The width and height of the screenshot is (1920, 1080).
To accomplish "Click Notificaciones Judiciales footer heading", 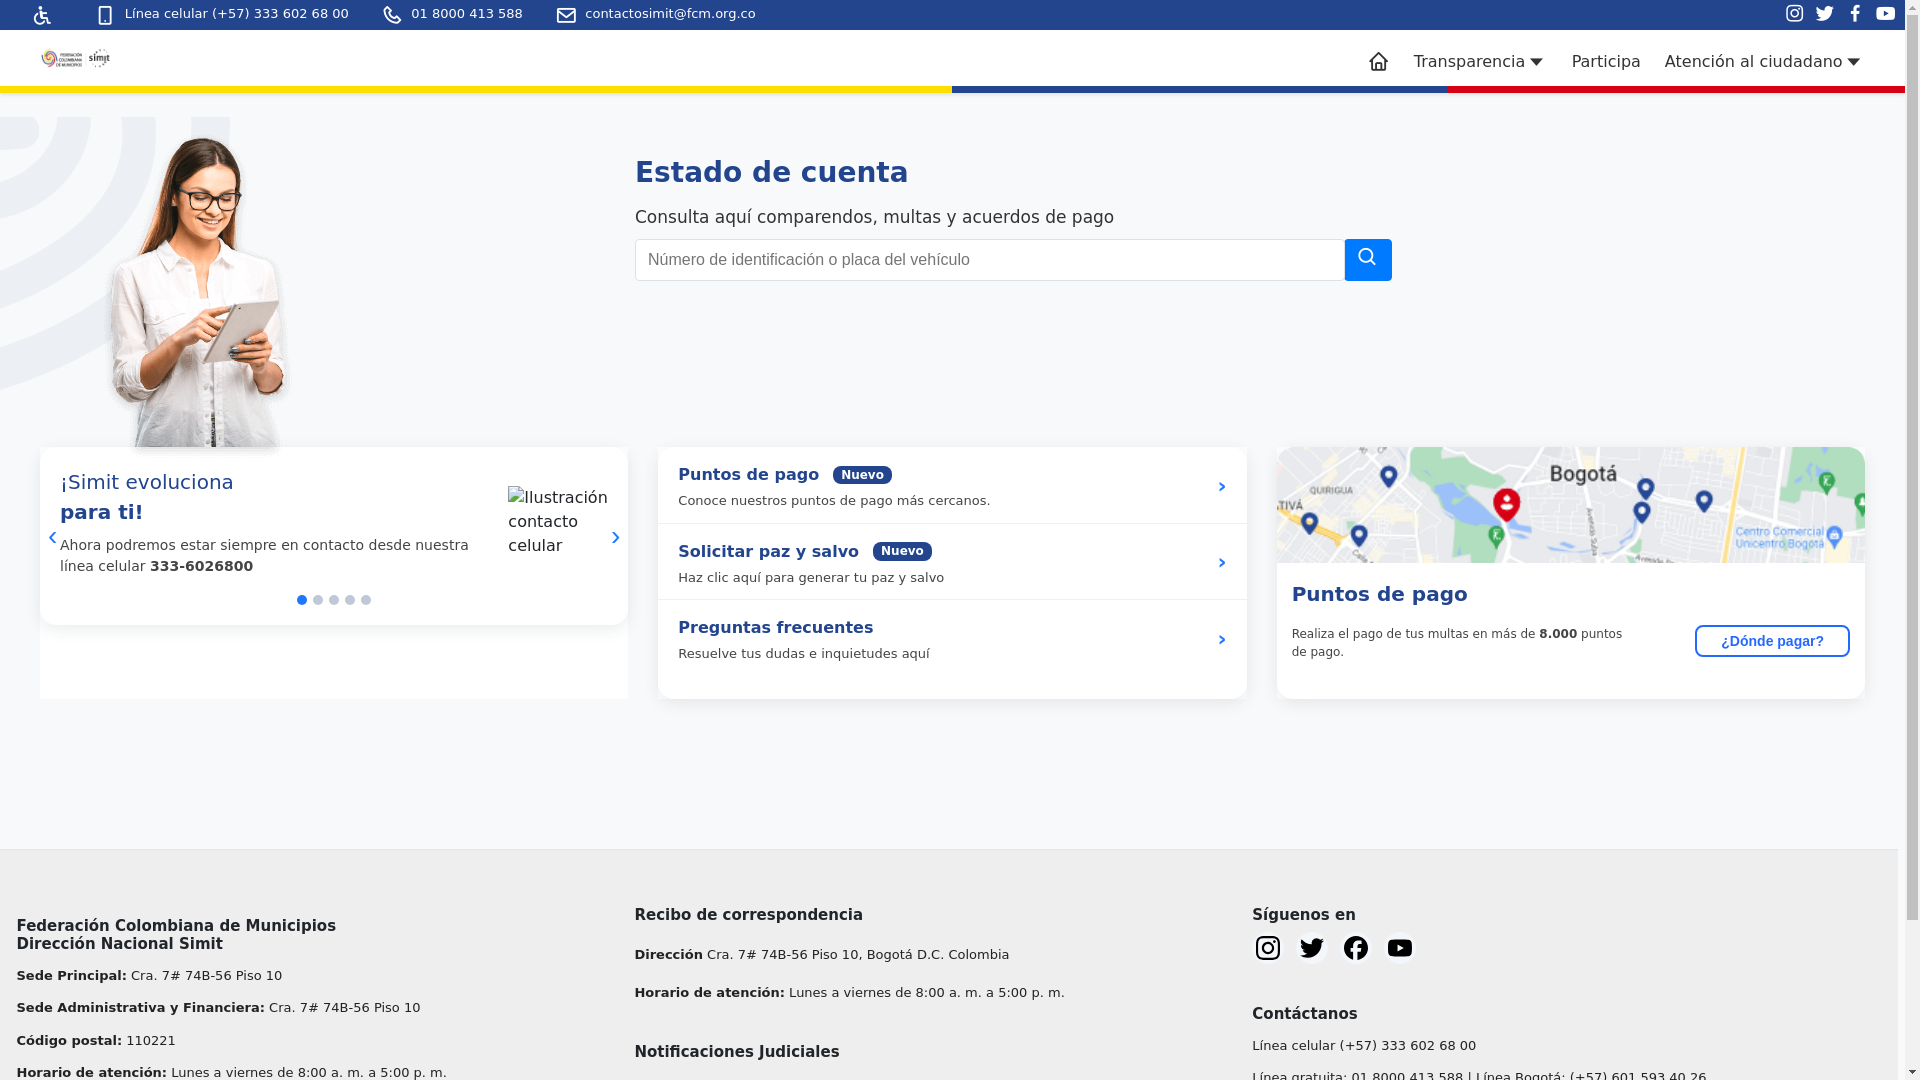I will click(x=737, y=1052).
